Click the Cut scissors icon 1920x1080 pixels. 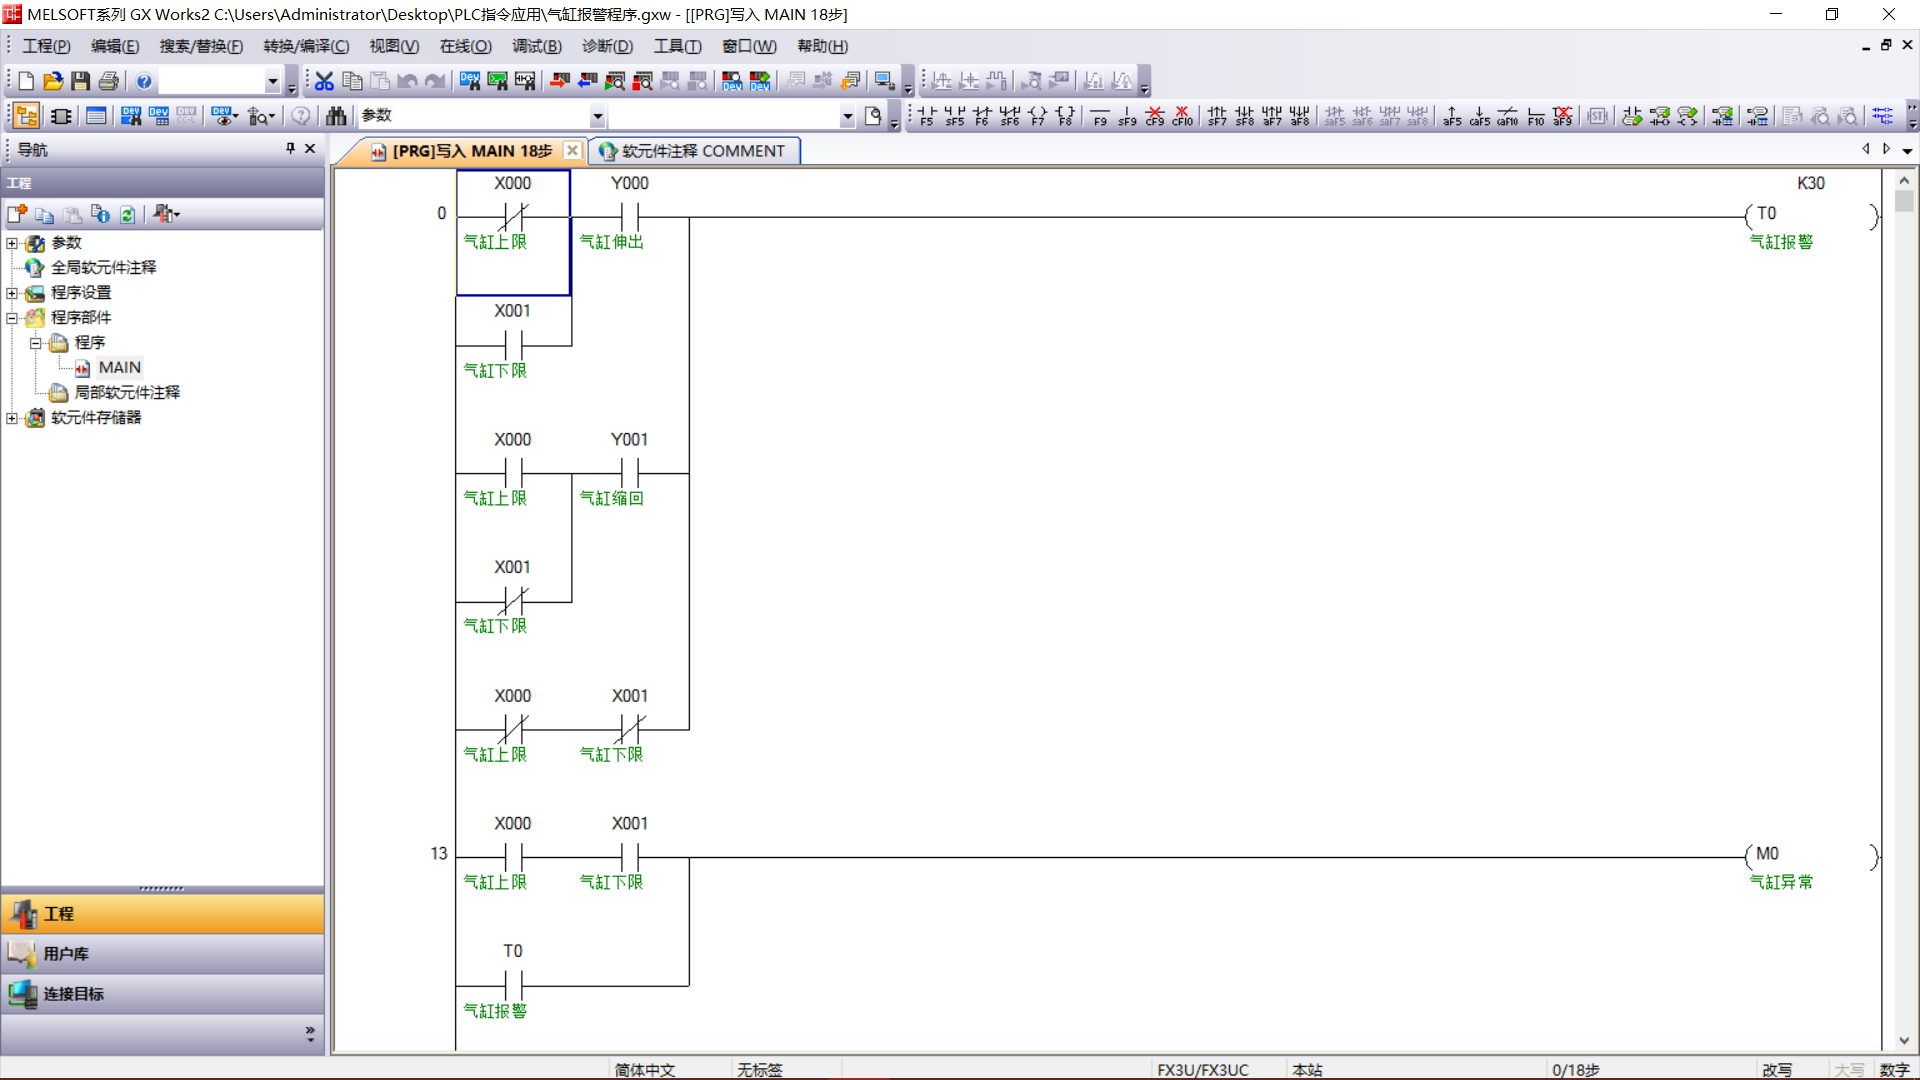pyautogui.click(x=324, y=81)
